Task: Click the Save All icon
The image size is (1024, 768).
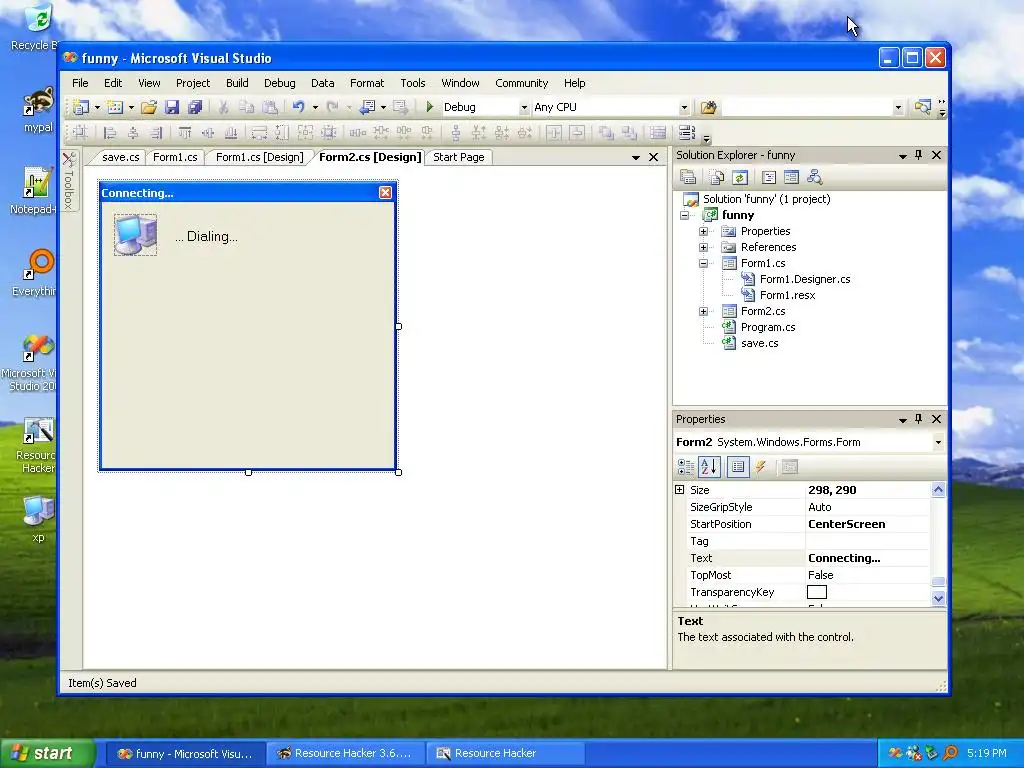Action: coord(195,107)
